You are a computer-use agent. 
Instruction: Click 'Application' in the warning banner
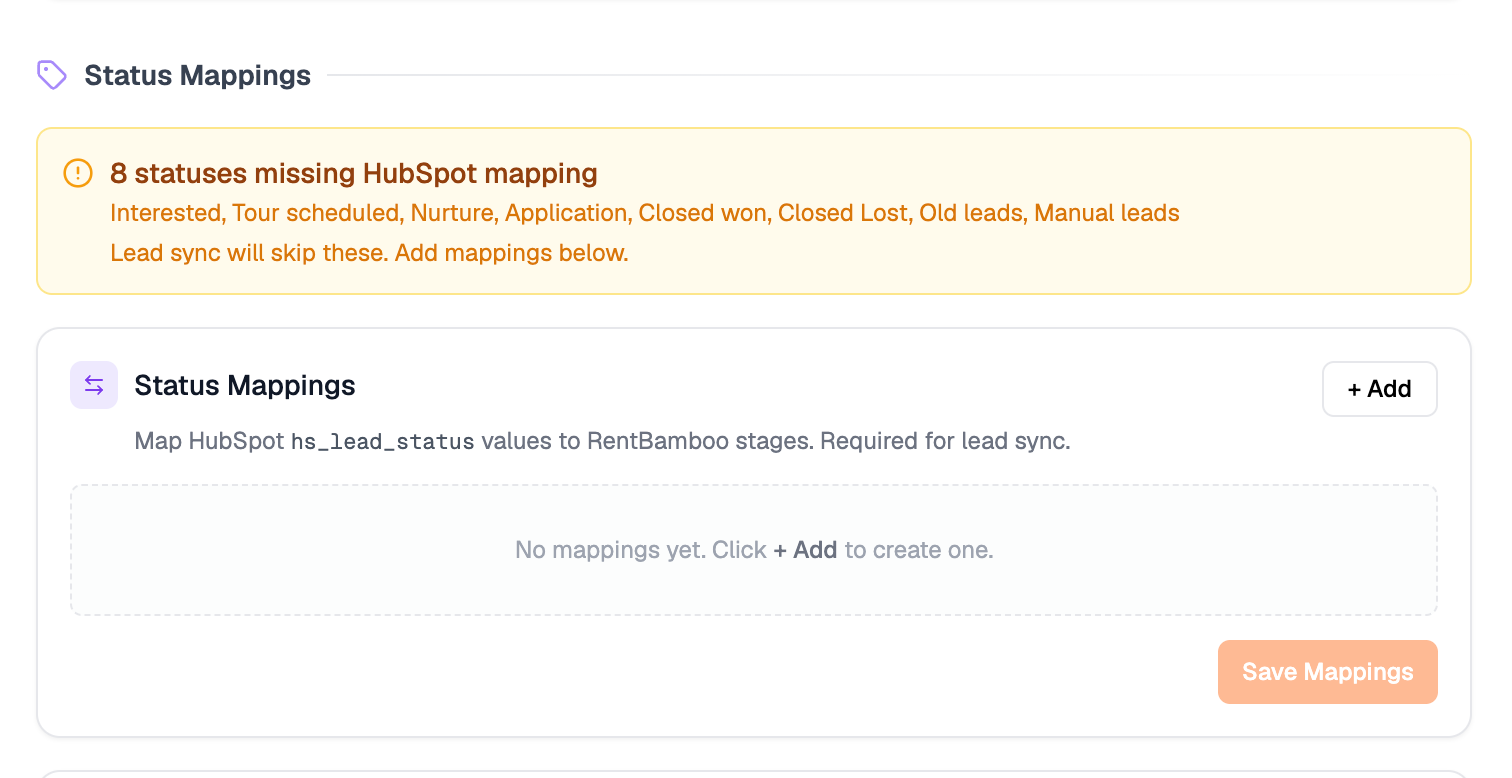(566, 213)
